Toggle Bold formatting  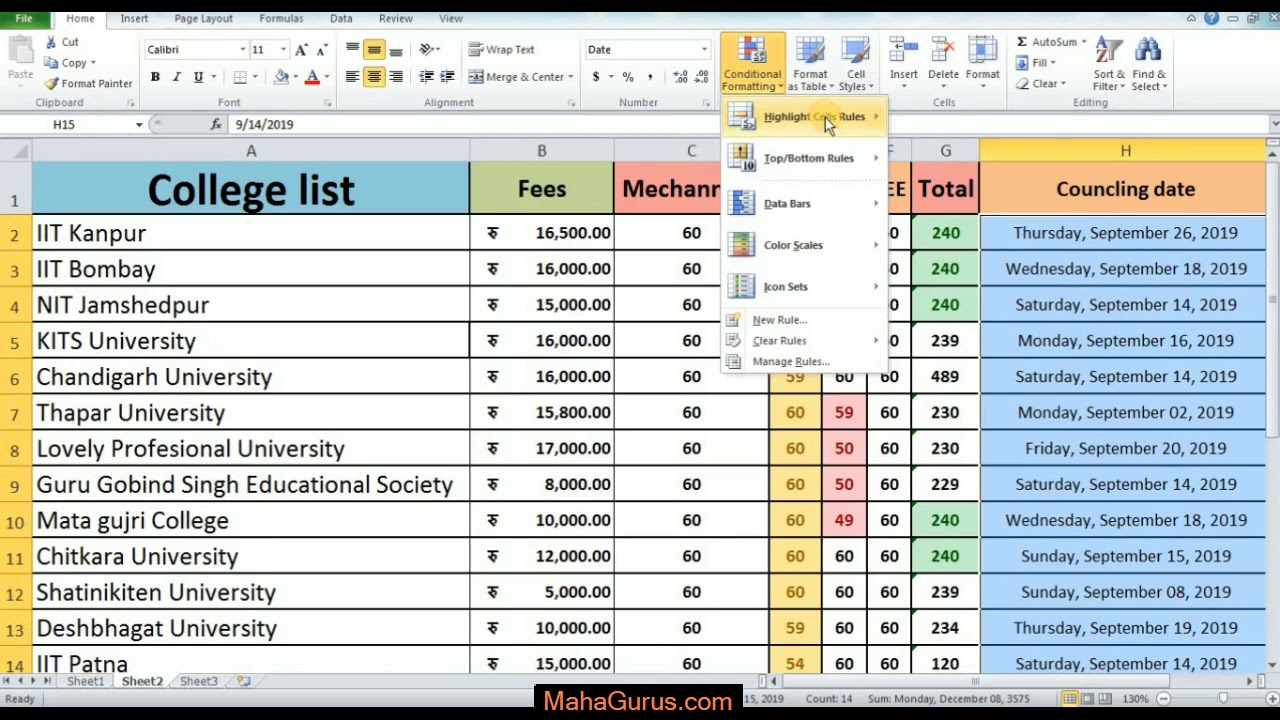(155, 77)
